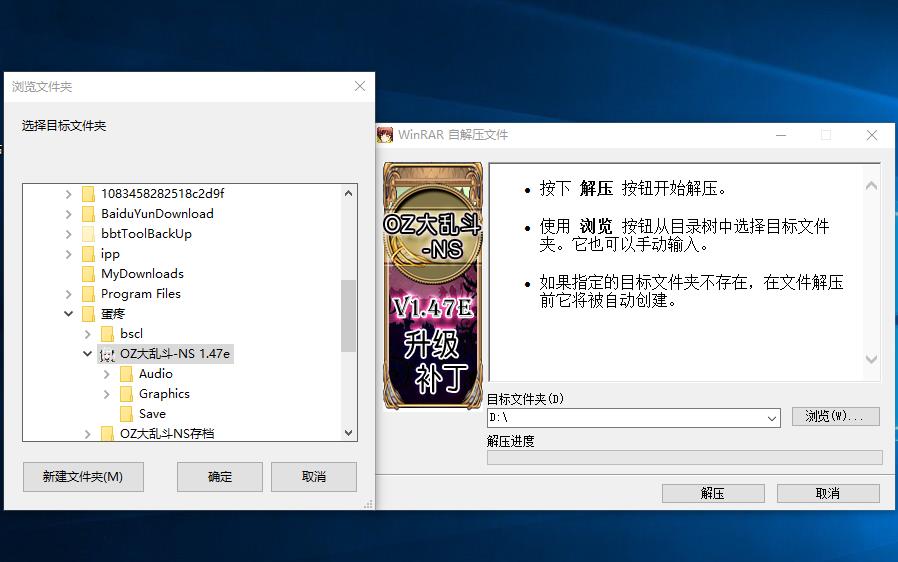Expand the bbtToolBackUp folder
This screenshot has height=562, width=898.
coord(69,234)
